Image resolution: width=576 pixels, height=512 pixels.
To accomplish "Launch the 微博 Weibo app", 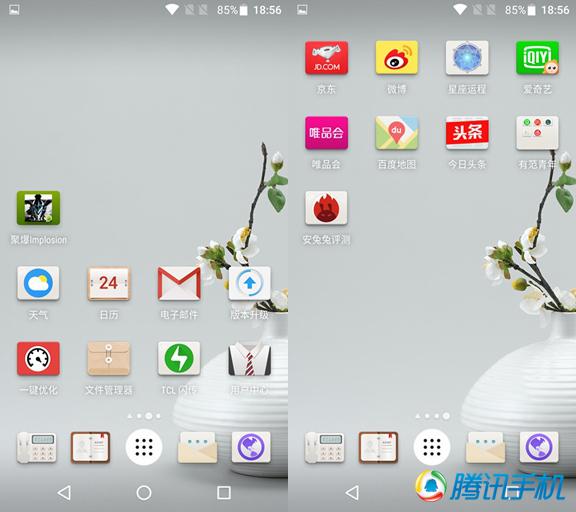I will coord(397,58).
